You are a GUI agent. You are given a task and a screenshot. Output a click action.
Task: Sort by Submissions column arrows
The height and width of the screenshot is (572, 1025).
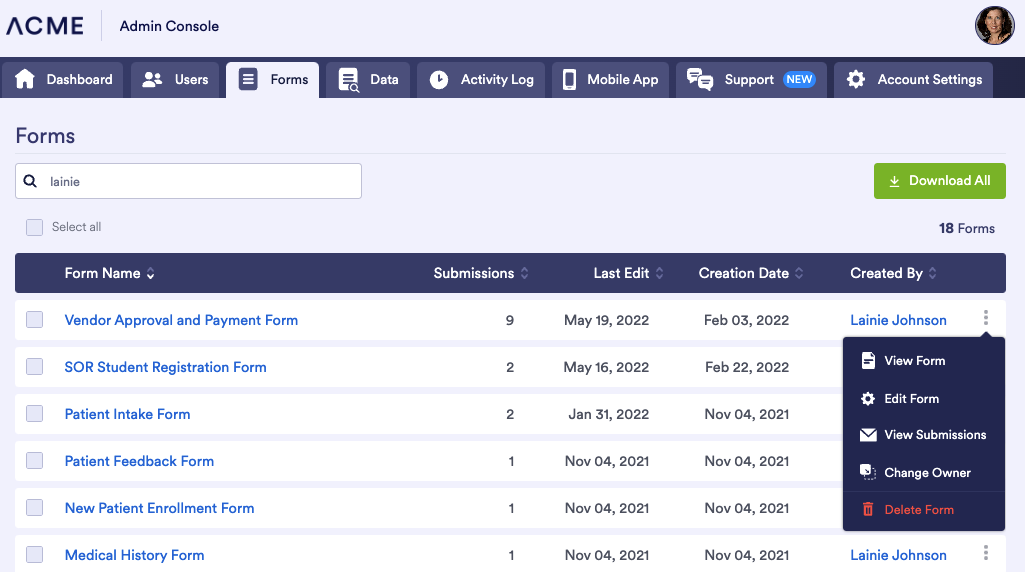coord(525,273)
